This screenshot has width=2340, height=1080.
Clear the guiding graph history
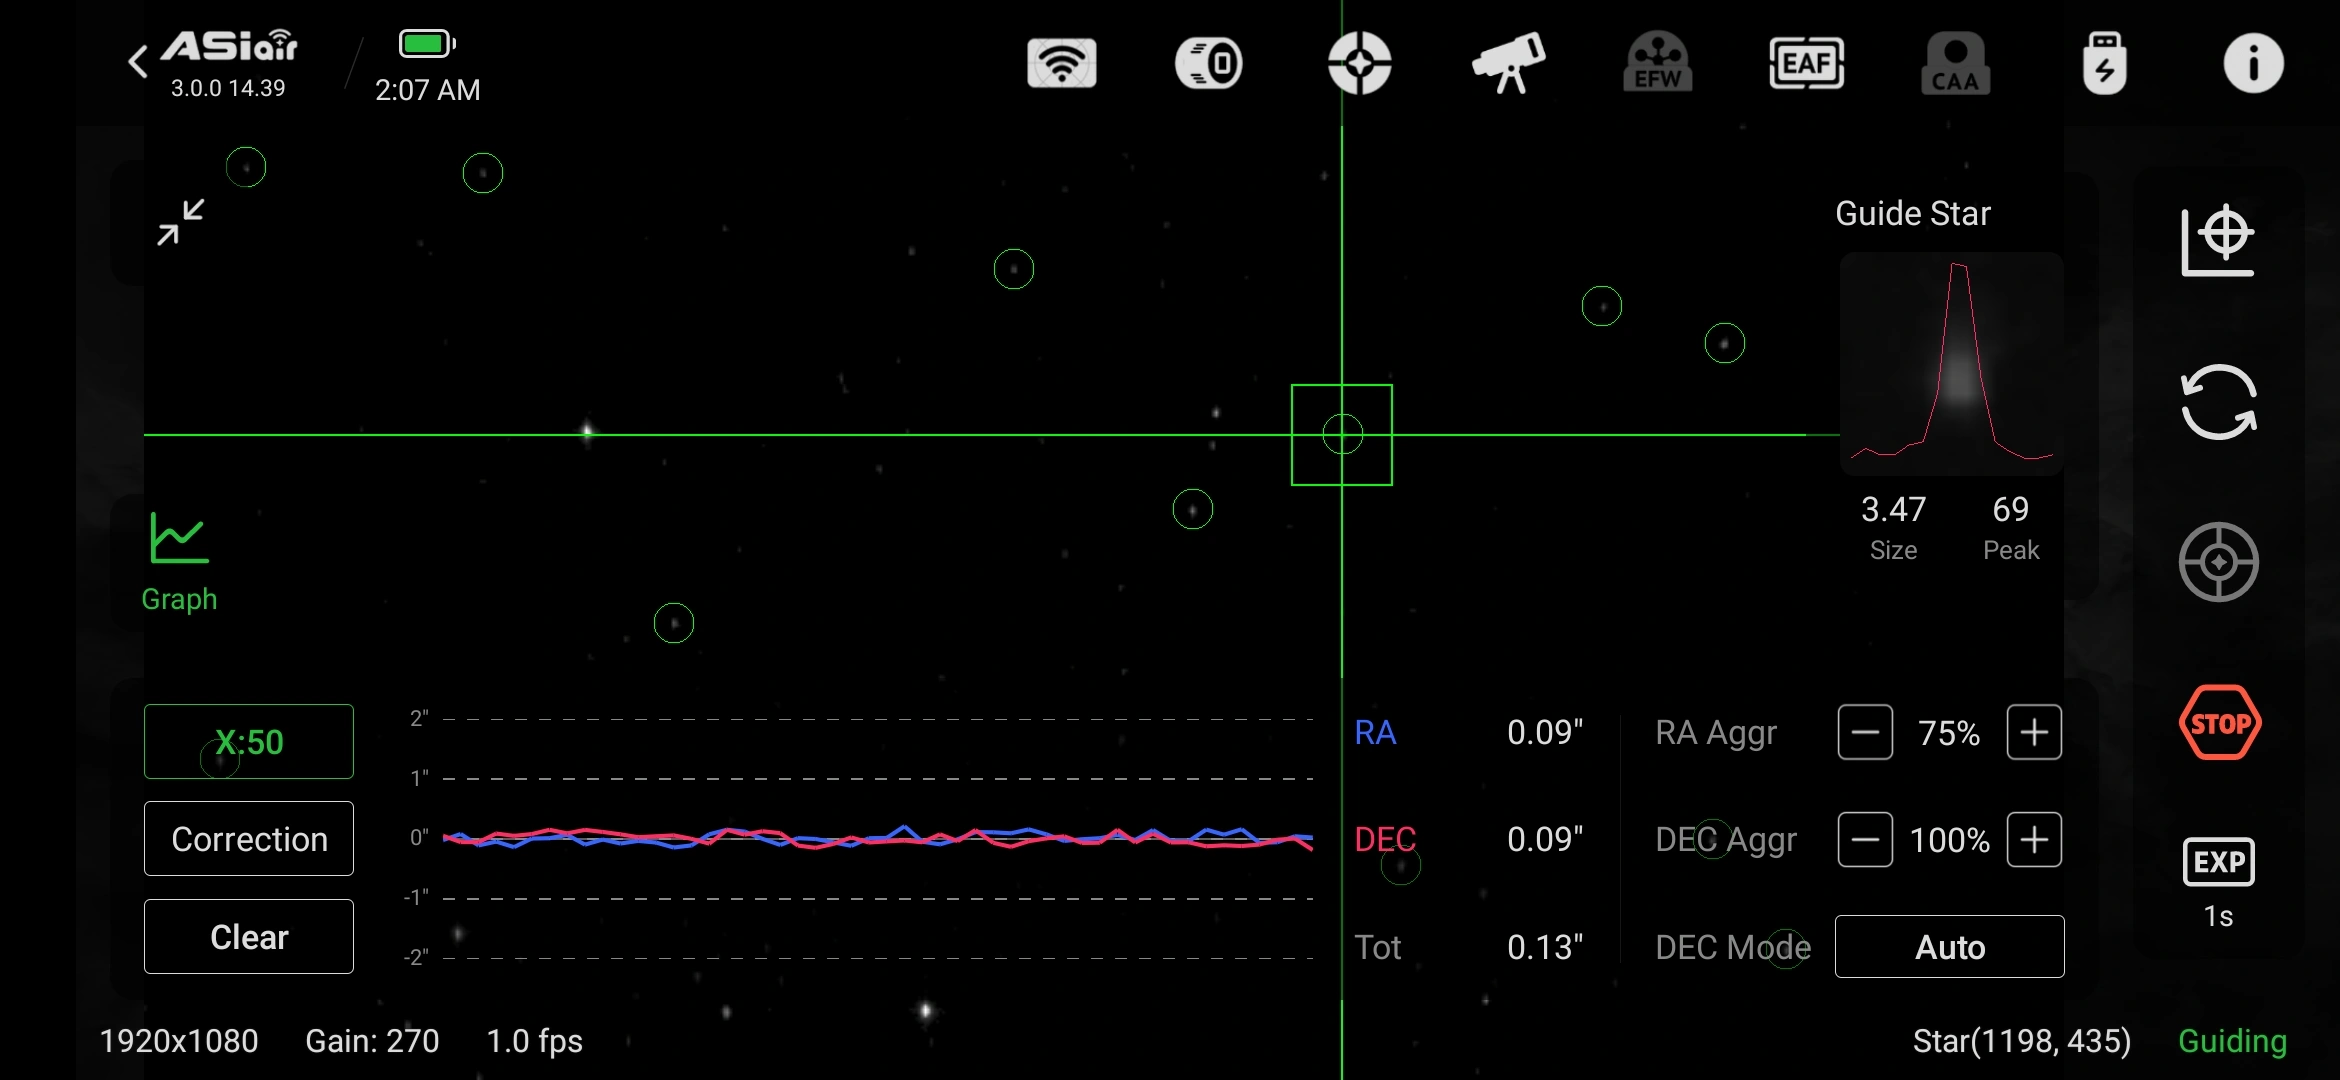pyautogui.click(x=249, y=936)
